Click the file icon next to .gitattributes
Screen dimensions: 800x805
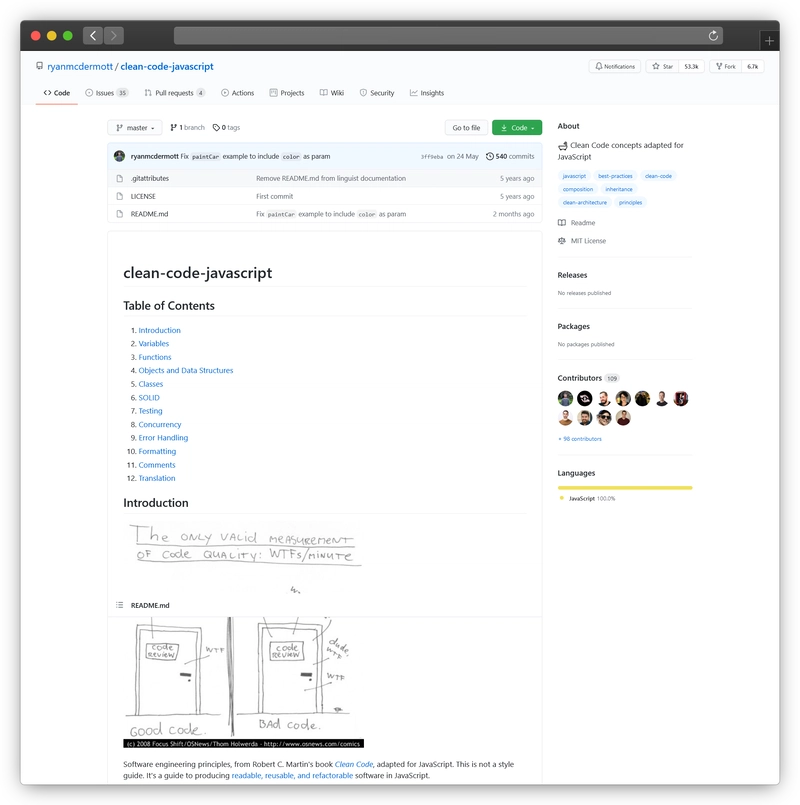coord(120,178)
